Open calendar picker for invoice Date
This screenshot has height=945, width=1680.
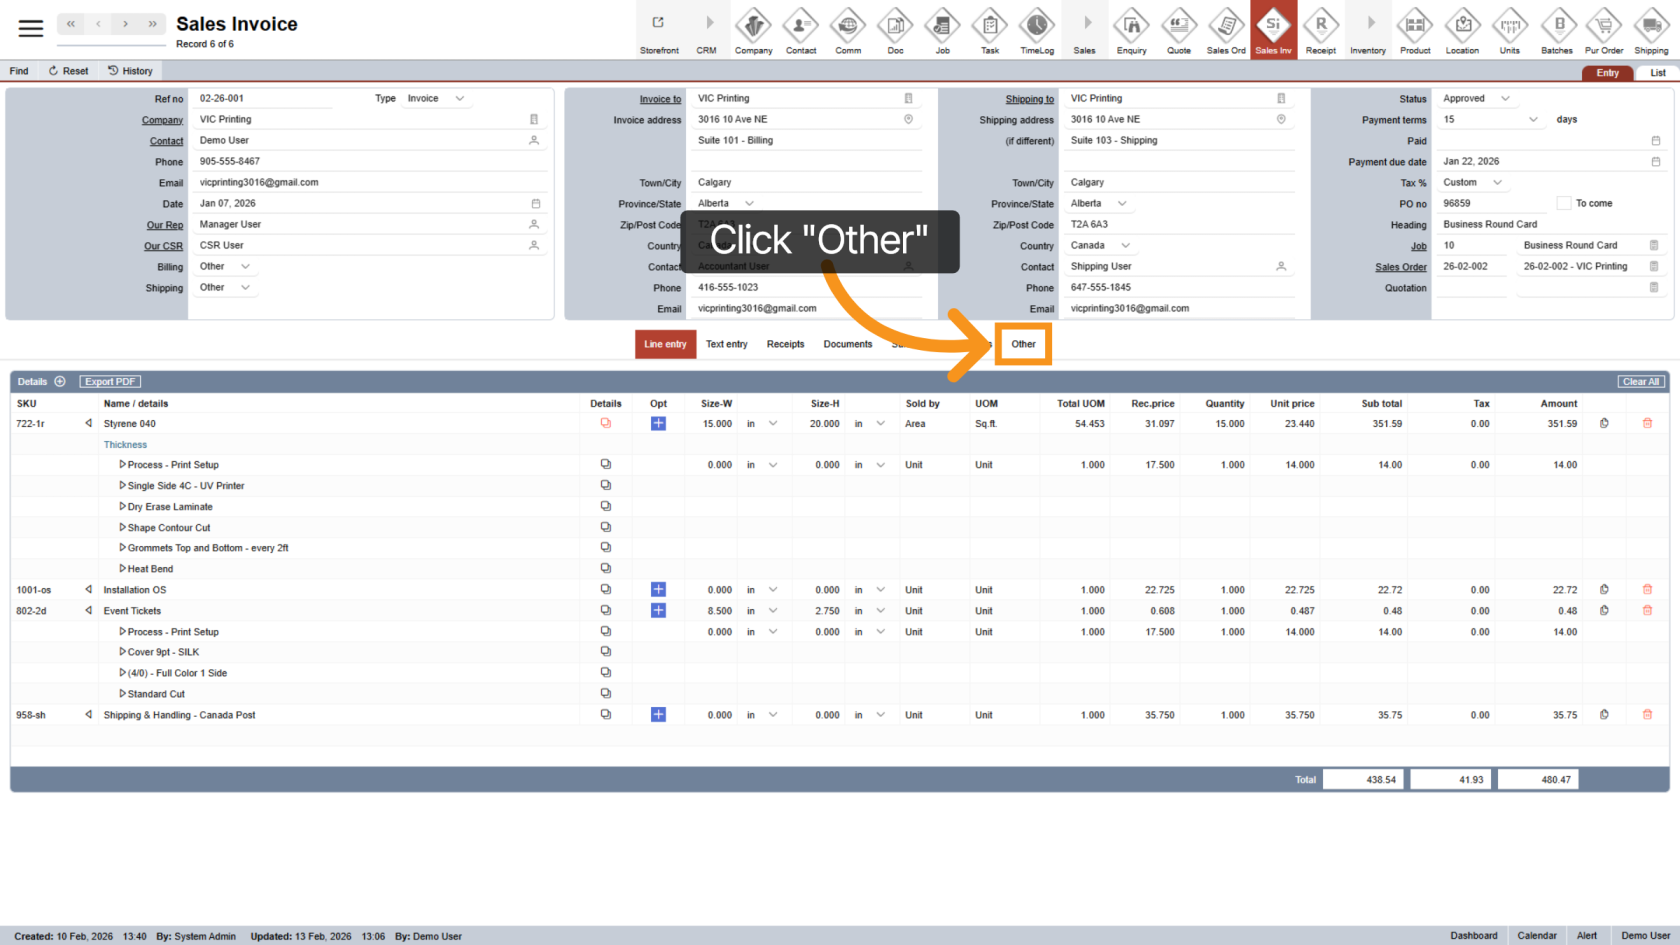(536, 204)
